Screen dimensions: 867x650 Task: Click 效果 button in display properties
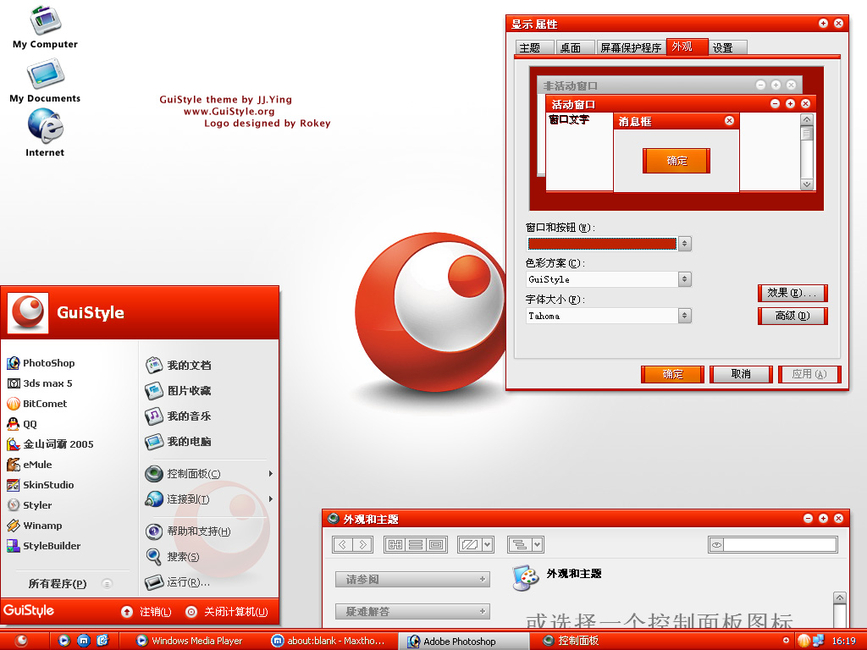tap(792, 293)
